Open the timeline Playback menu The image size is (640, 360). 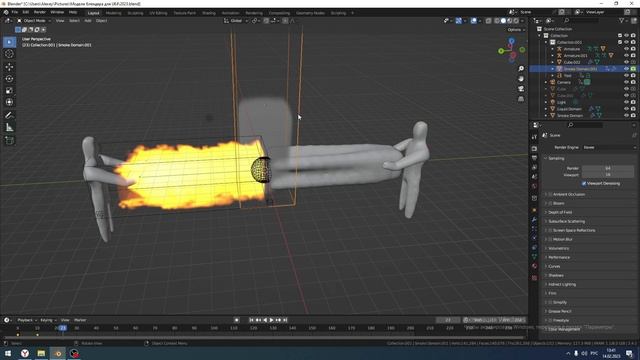(x=27, y=320)
